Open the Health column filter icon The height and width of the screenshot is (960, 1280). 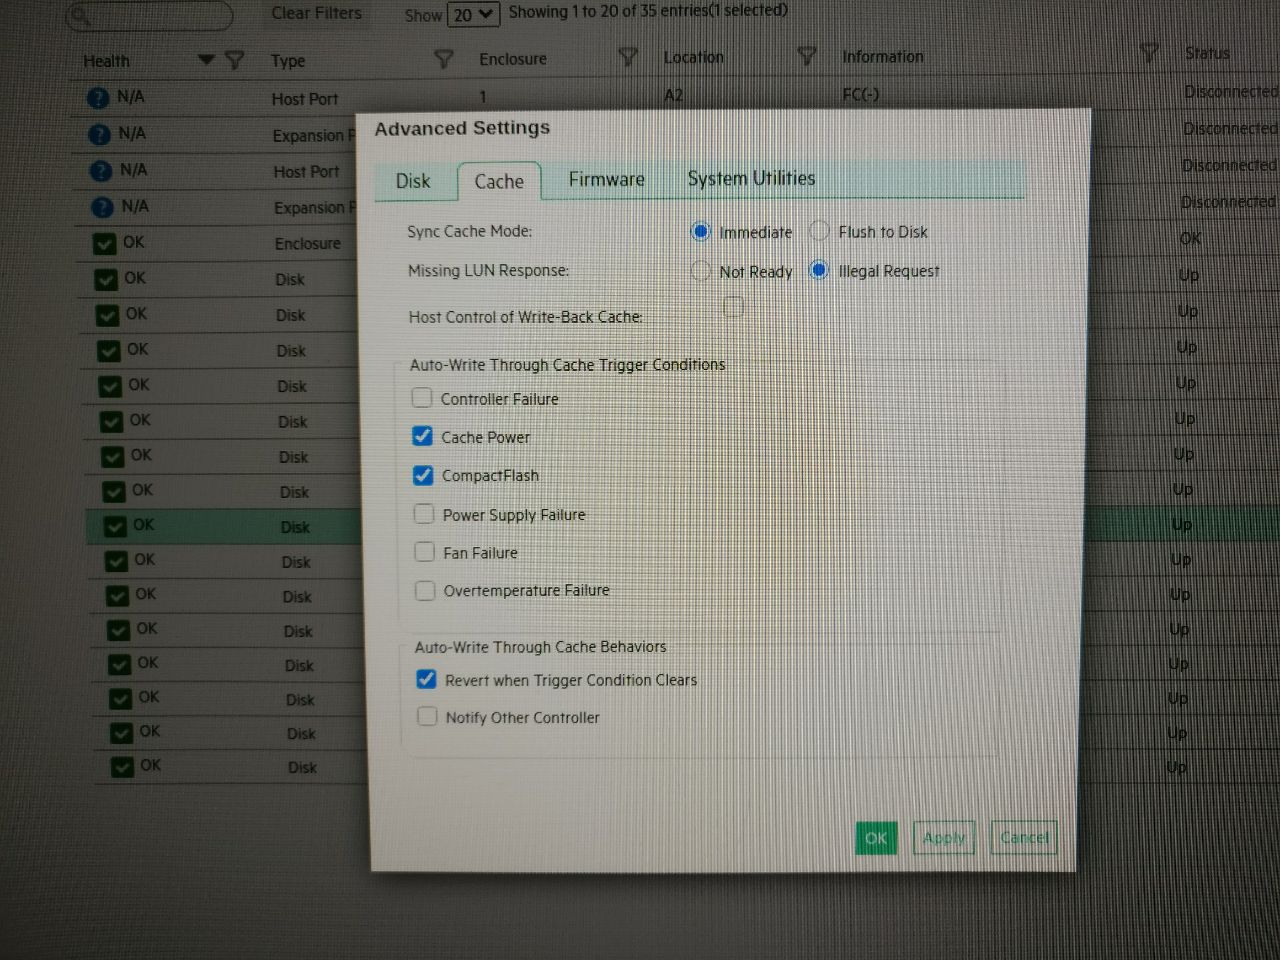[235, 60]
